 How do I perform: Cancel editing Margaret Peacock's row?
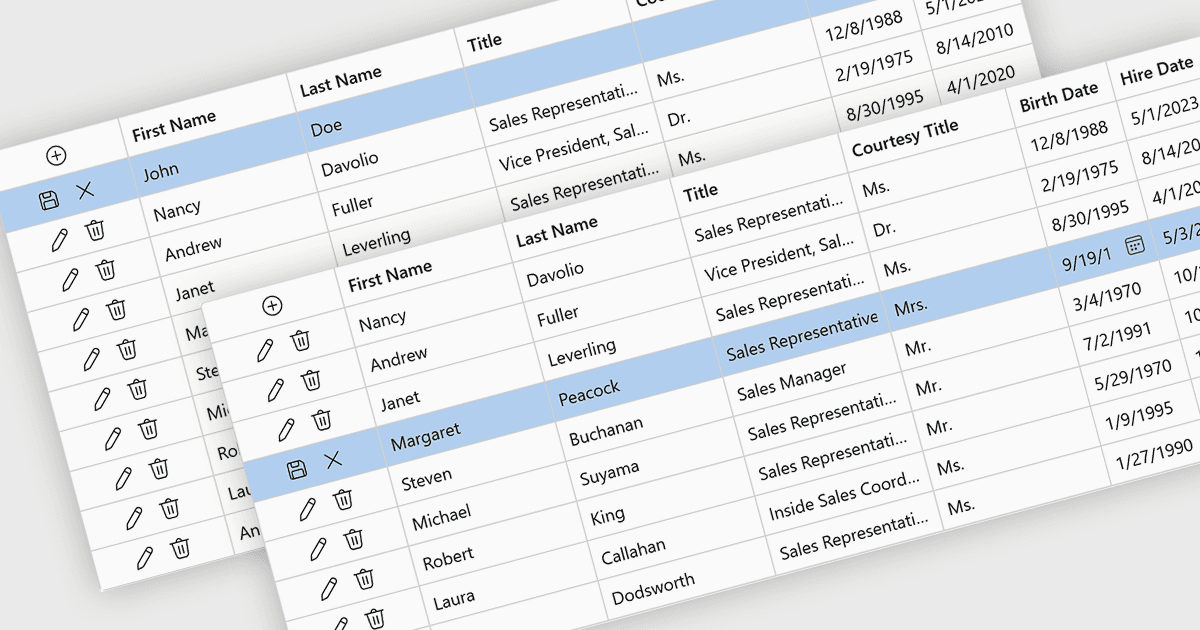pyautogui.click(x=333, y=459)
